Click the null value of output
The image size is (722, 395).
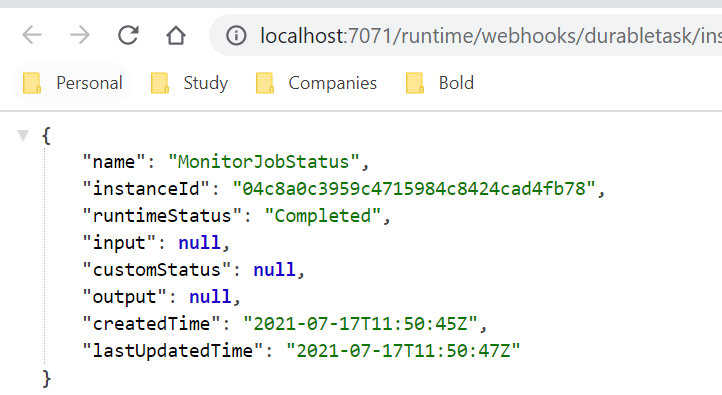click(210, 297)
